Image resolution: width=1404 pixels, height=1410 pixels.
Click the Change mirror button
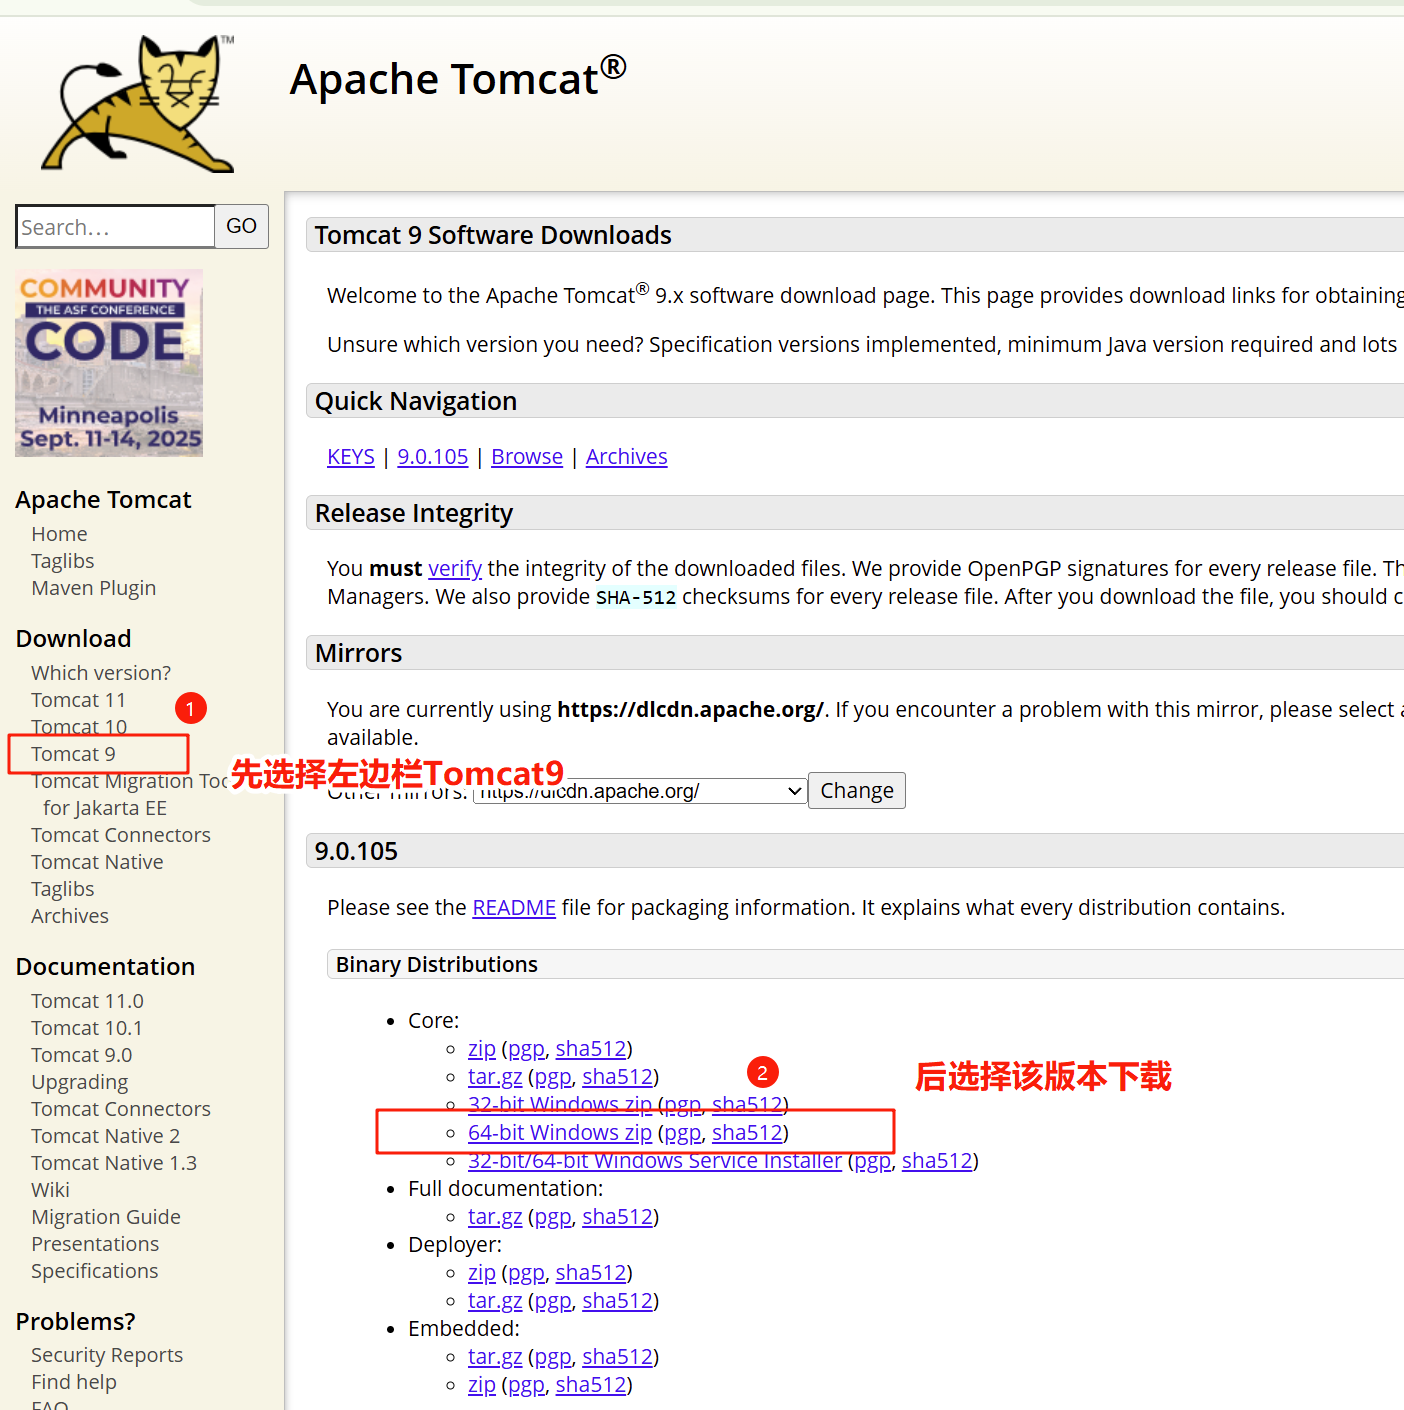click(857, 790)
